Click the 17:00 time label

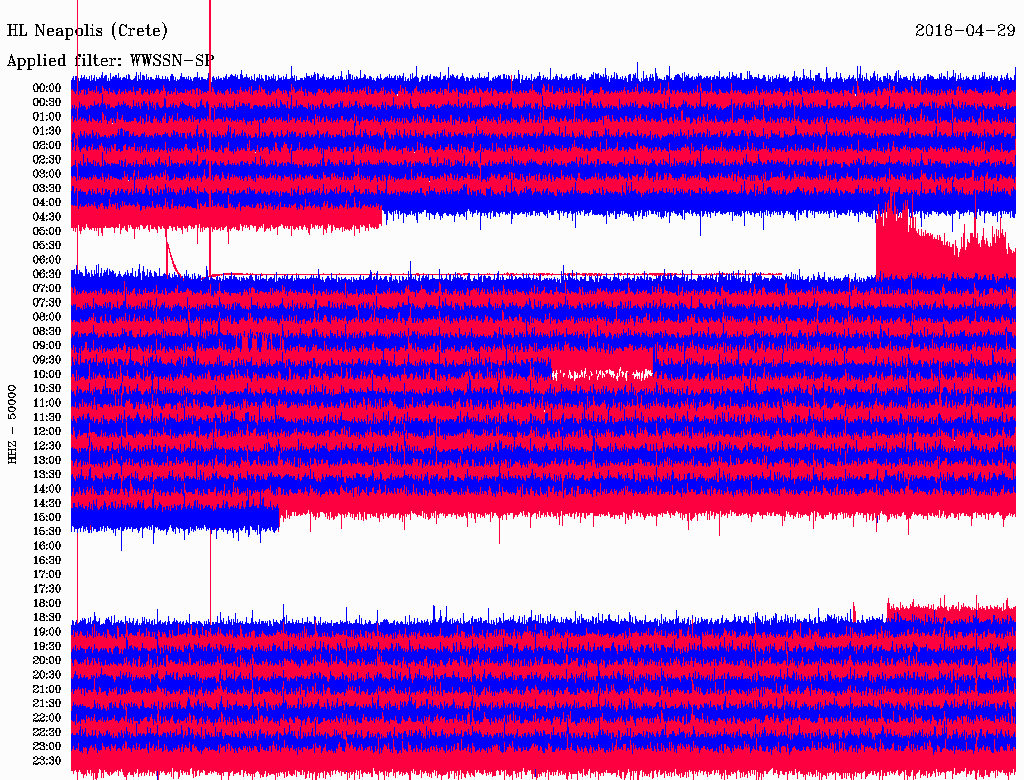[47, 574]
